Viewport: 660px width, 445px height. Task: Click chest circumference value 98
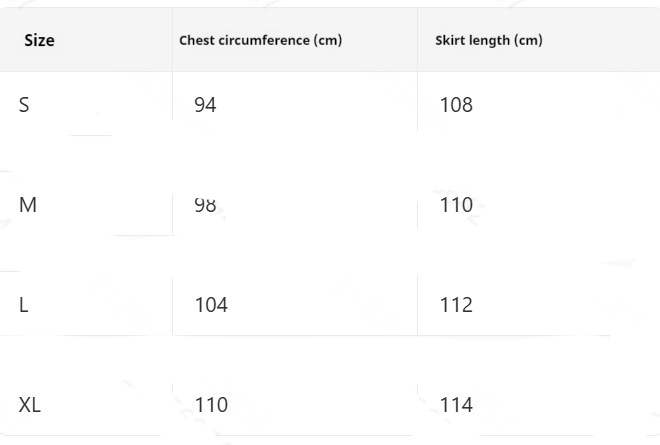pos(205,205)
